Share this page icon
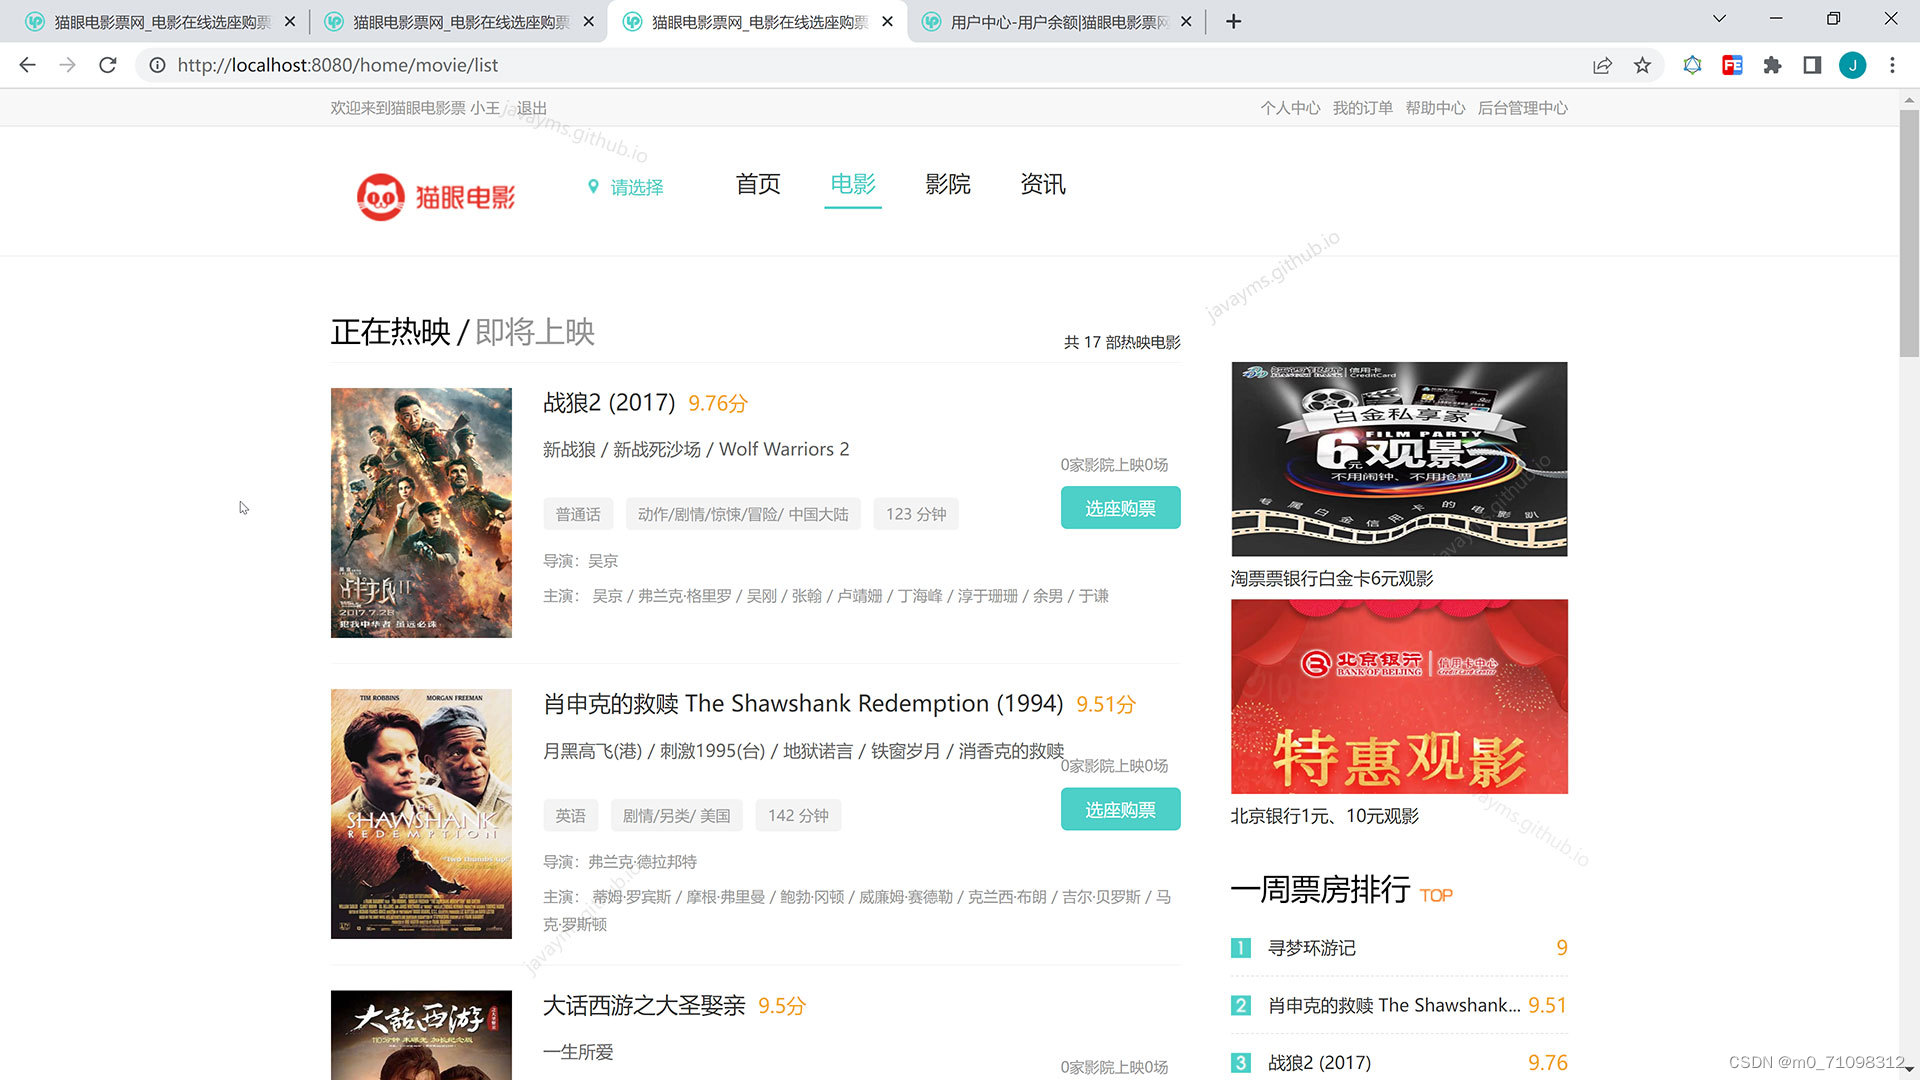 click(1602, 65)
